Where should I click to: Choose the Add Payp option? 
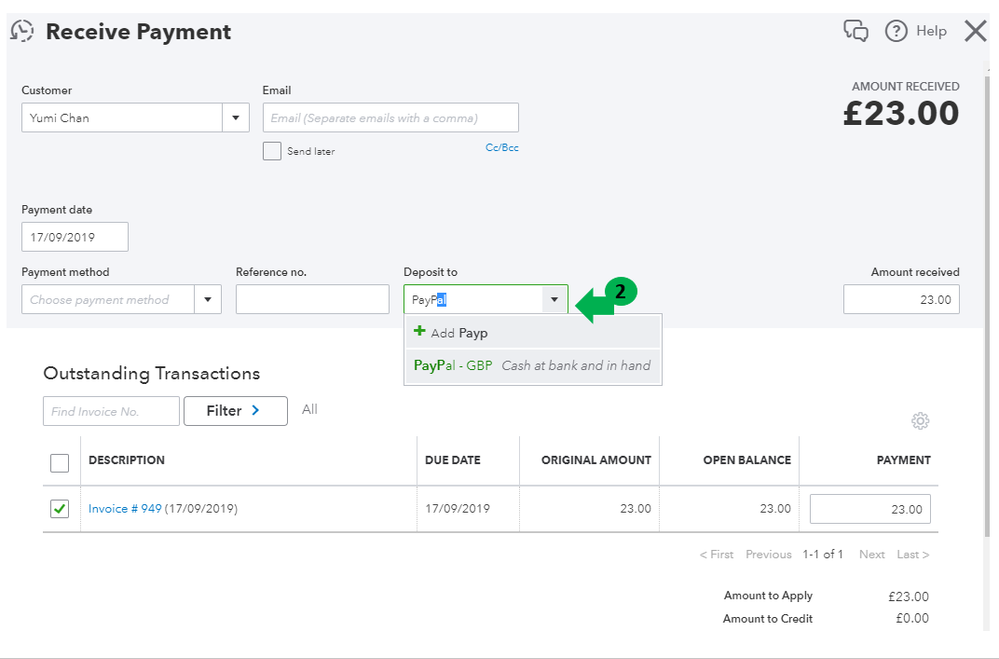click(459, 333)
